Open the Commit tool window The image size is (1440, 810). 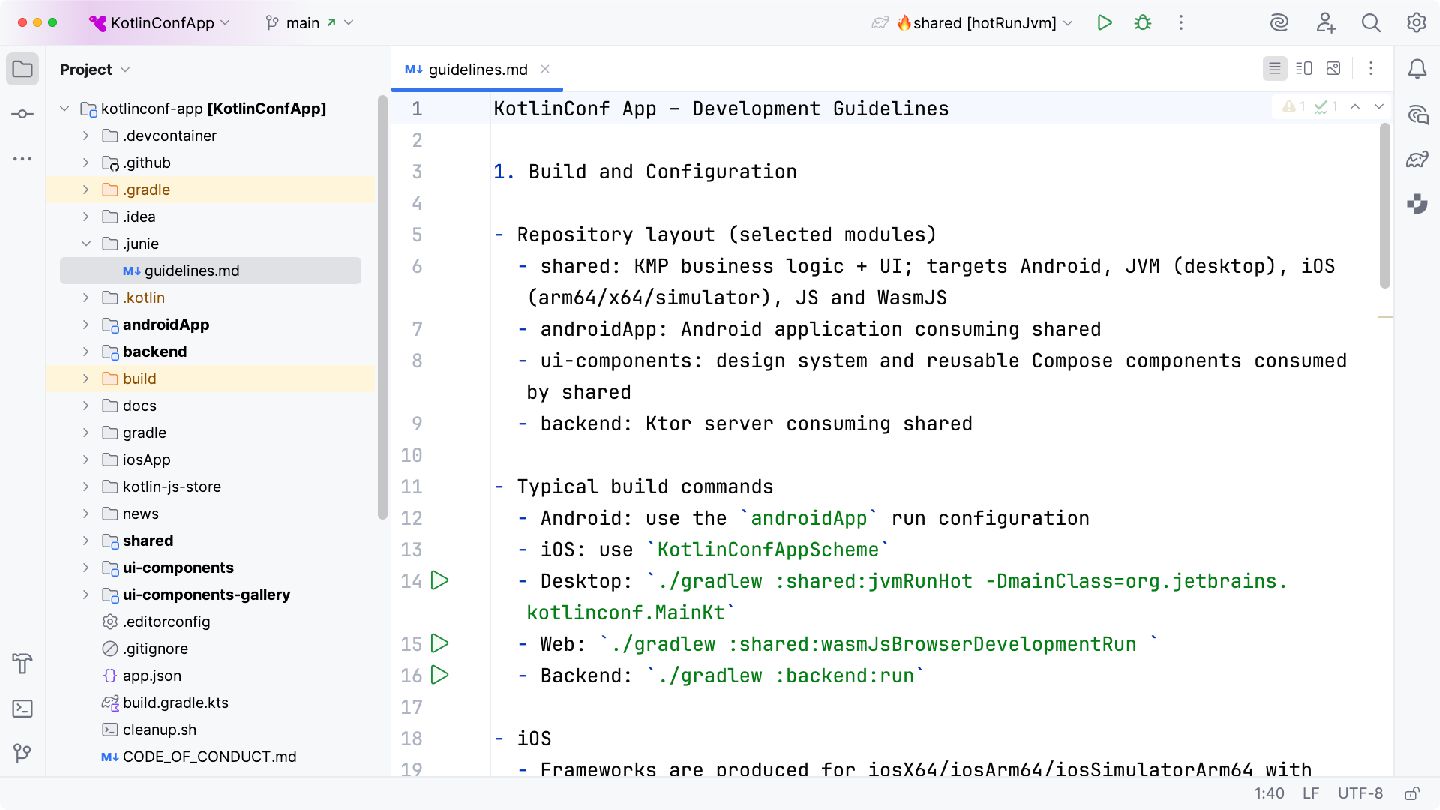tap(22, 114)
